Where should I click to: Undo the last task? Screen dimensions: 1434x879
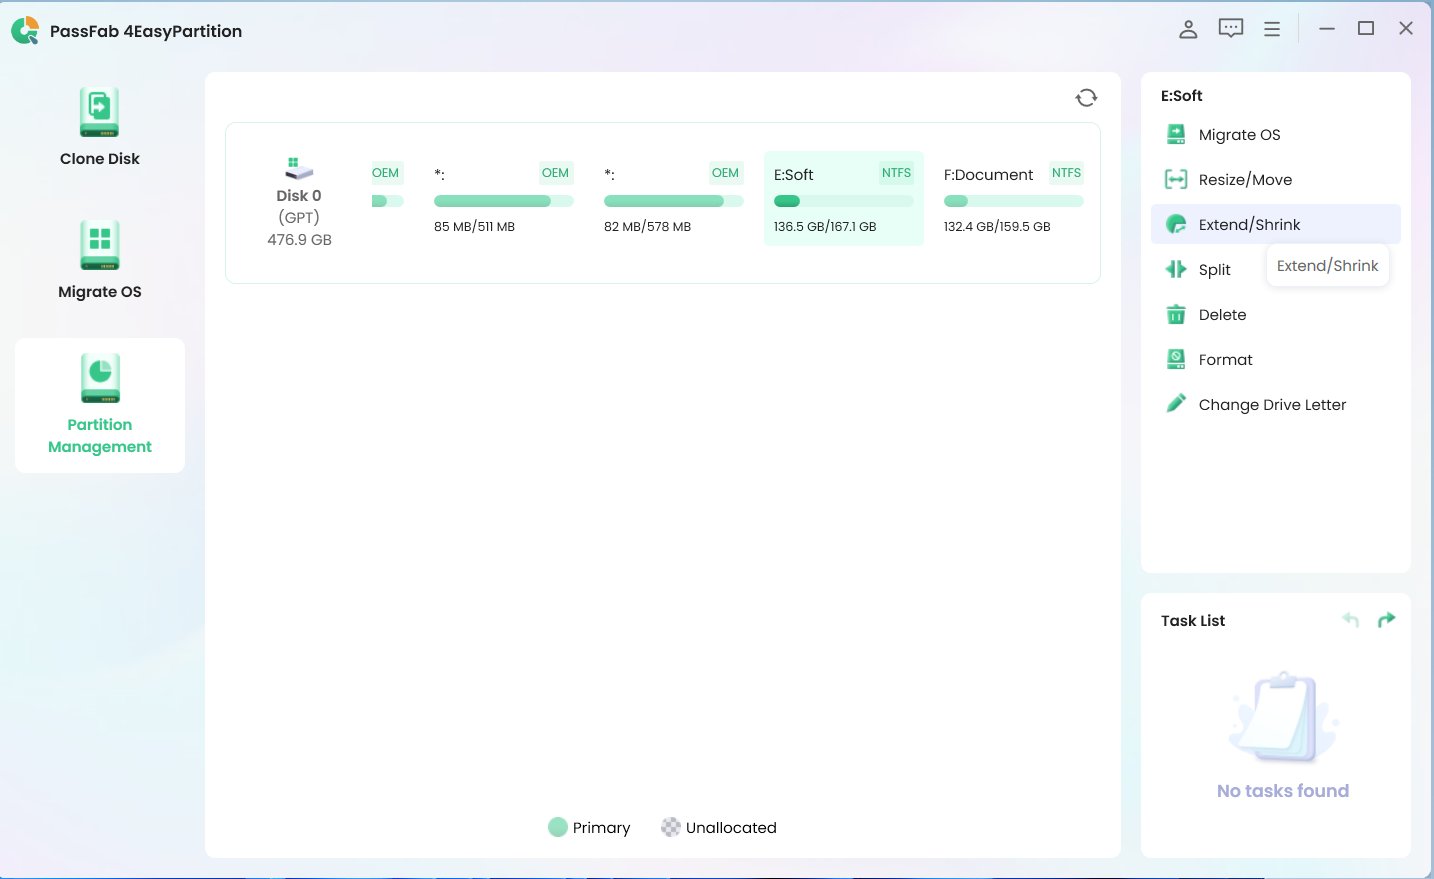click(1350, 620)
